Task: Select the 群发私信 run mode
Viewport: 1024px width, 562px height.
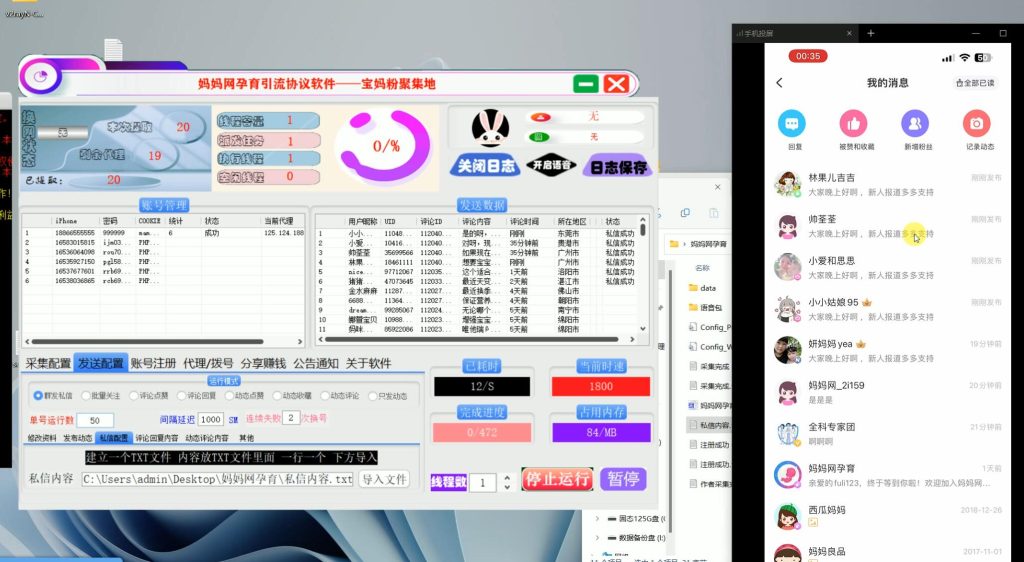Action: click(53, 396)
